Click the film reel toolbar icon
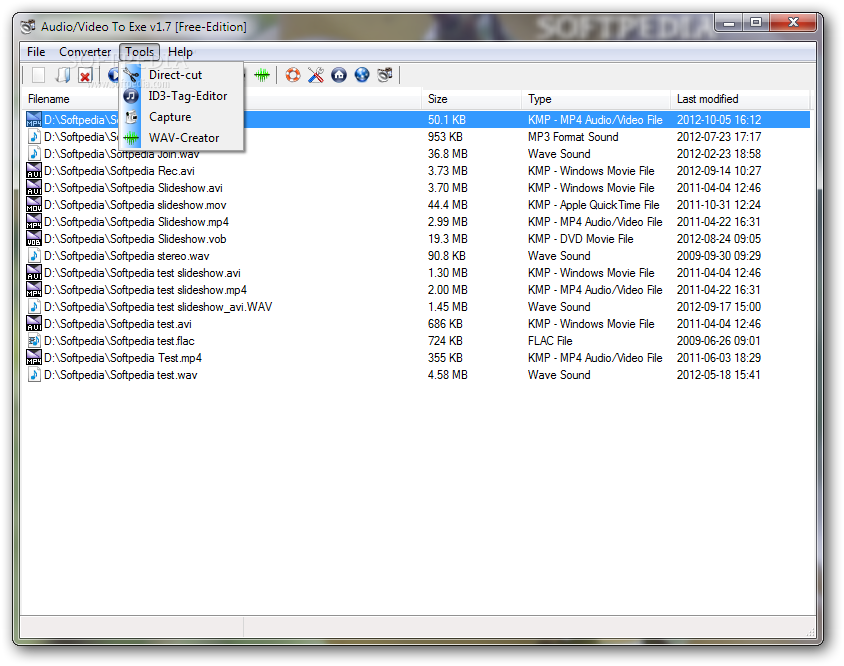 coord(385,75)
